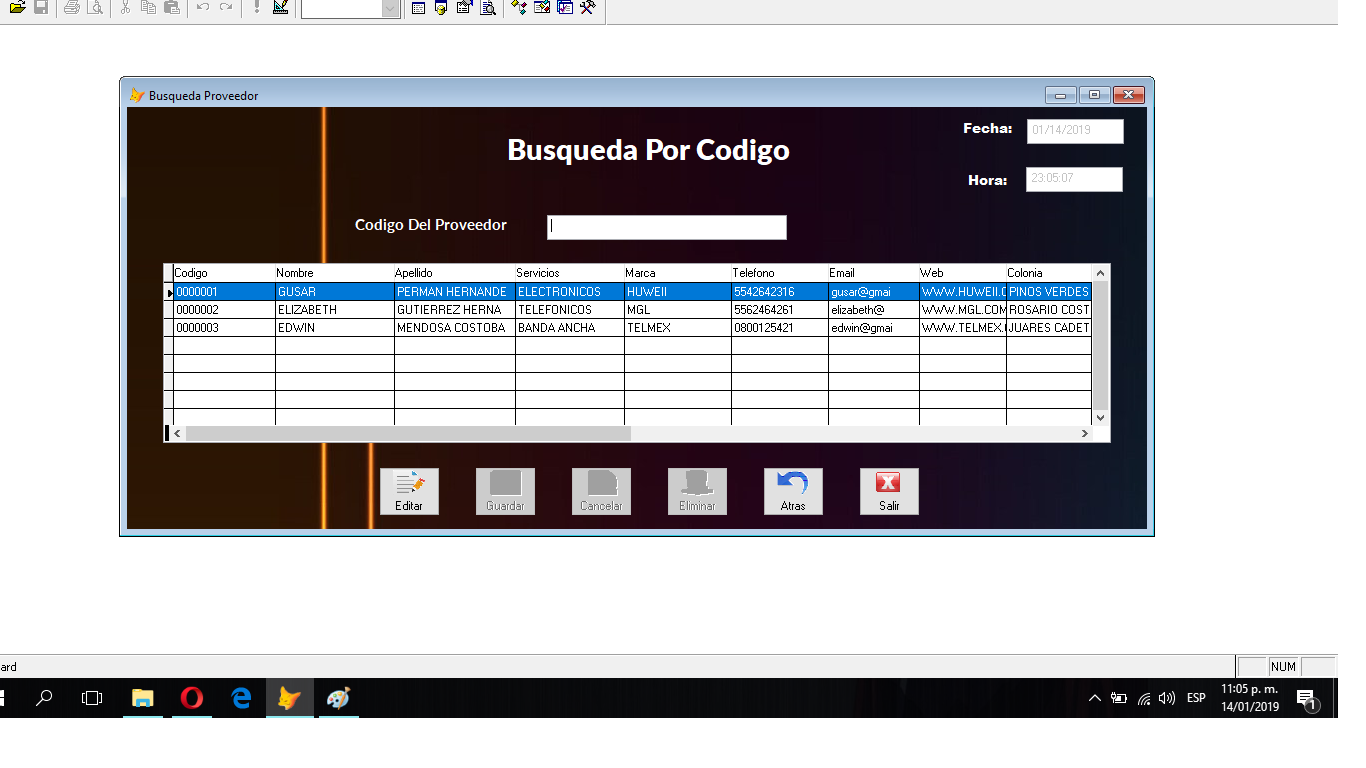Click the Class Browser toolbar icon
The height and width of the screenshot is (768, 1366).
[519, 7]
